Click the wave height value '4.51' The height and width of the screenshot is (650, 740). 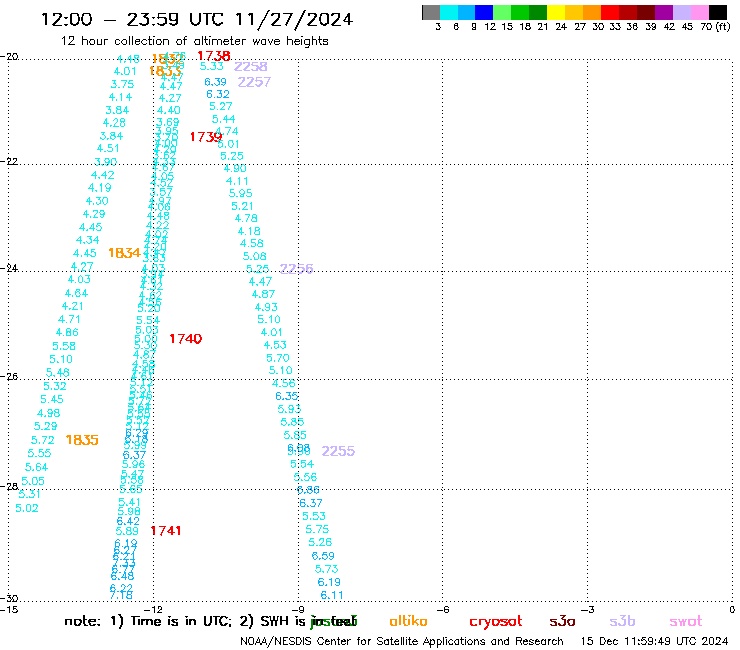108,149
